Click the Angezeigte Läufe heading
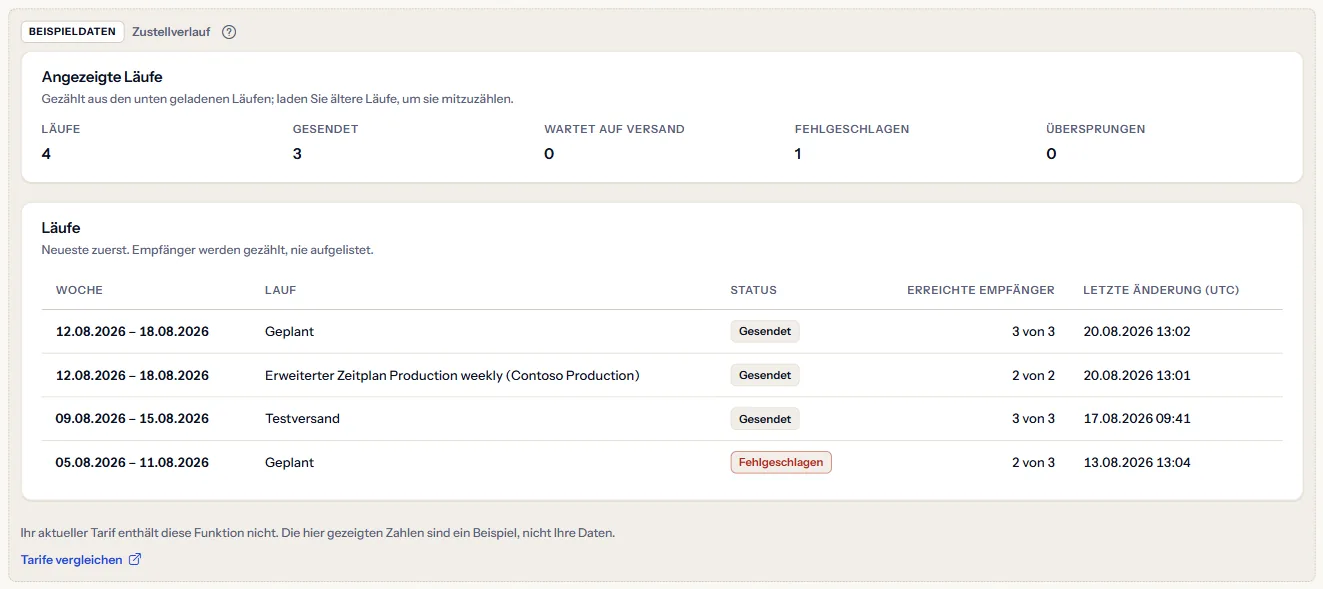1323x589 pixels. pyautogui.click(x=102, y=77)
